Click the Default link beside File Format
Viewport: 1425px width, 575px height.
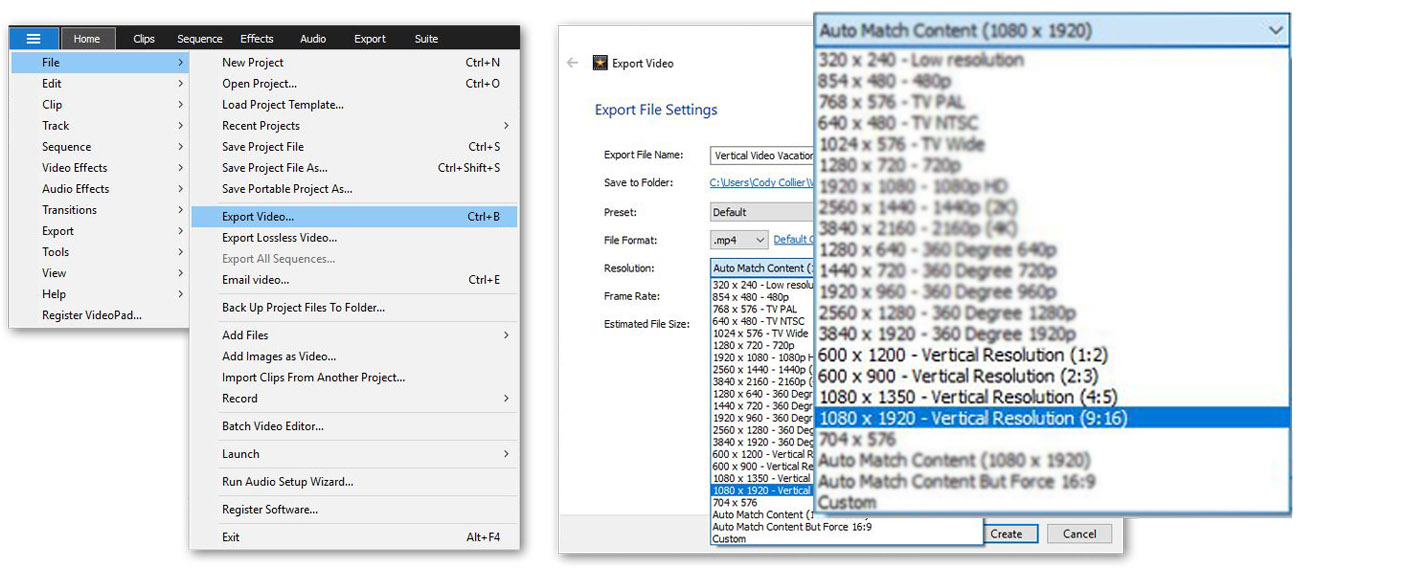(x=793, y=240)
